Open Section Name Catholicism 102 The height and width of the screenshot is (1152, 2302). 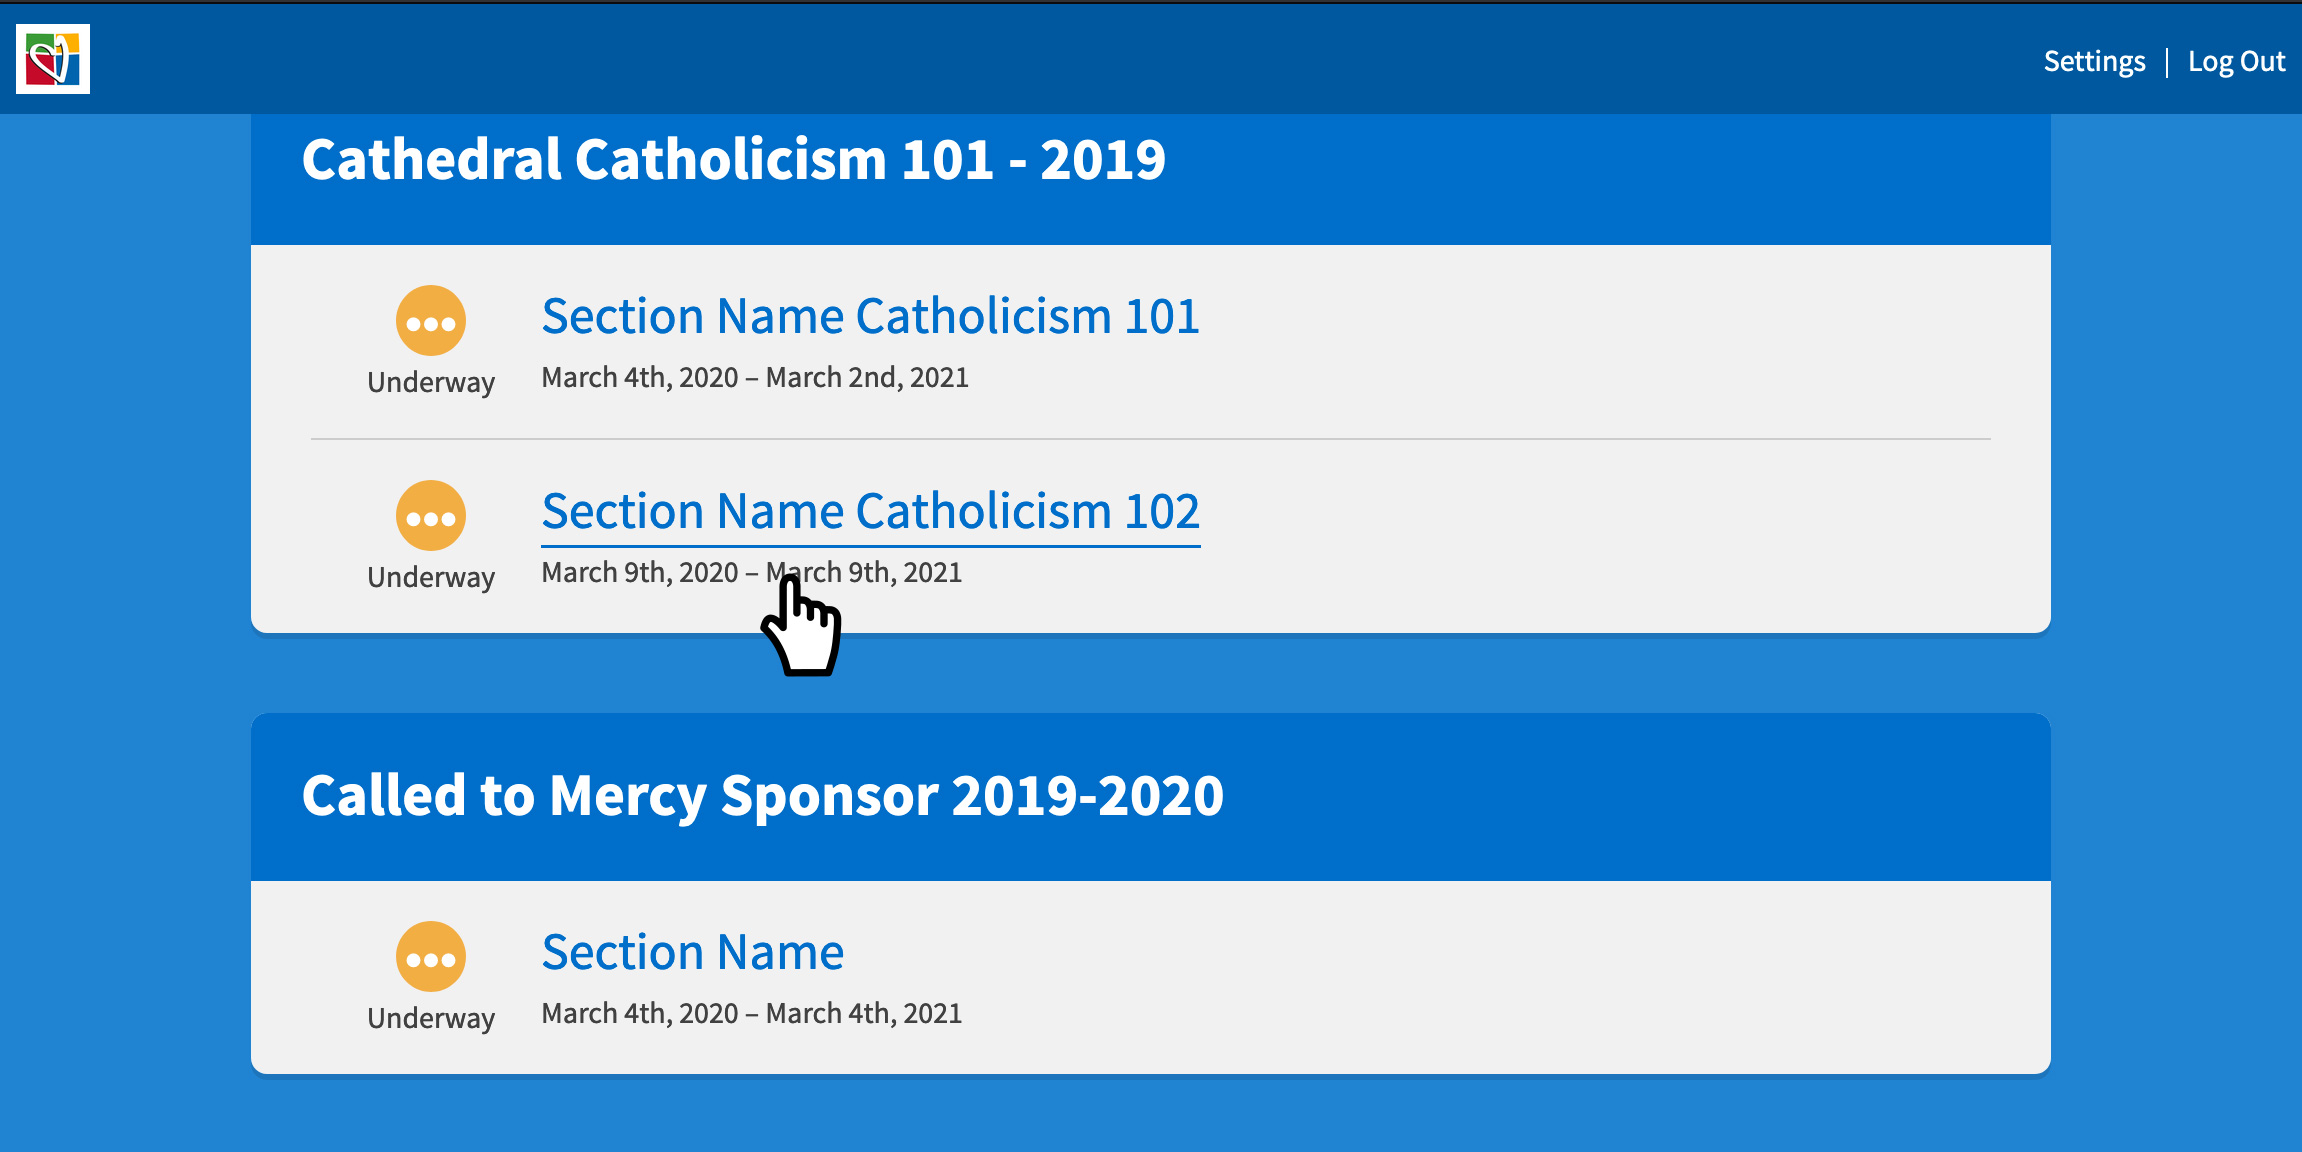[870, 512]
